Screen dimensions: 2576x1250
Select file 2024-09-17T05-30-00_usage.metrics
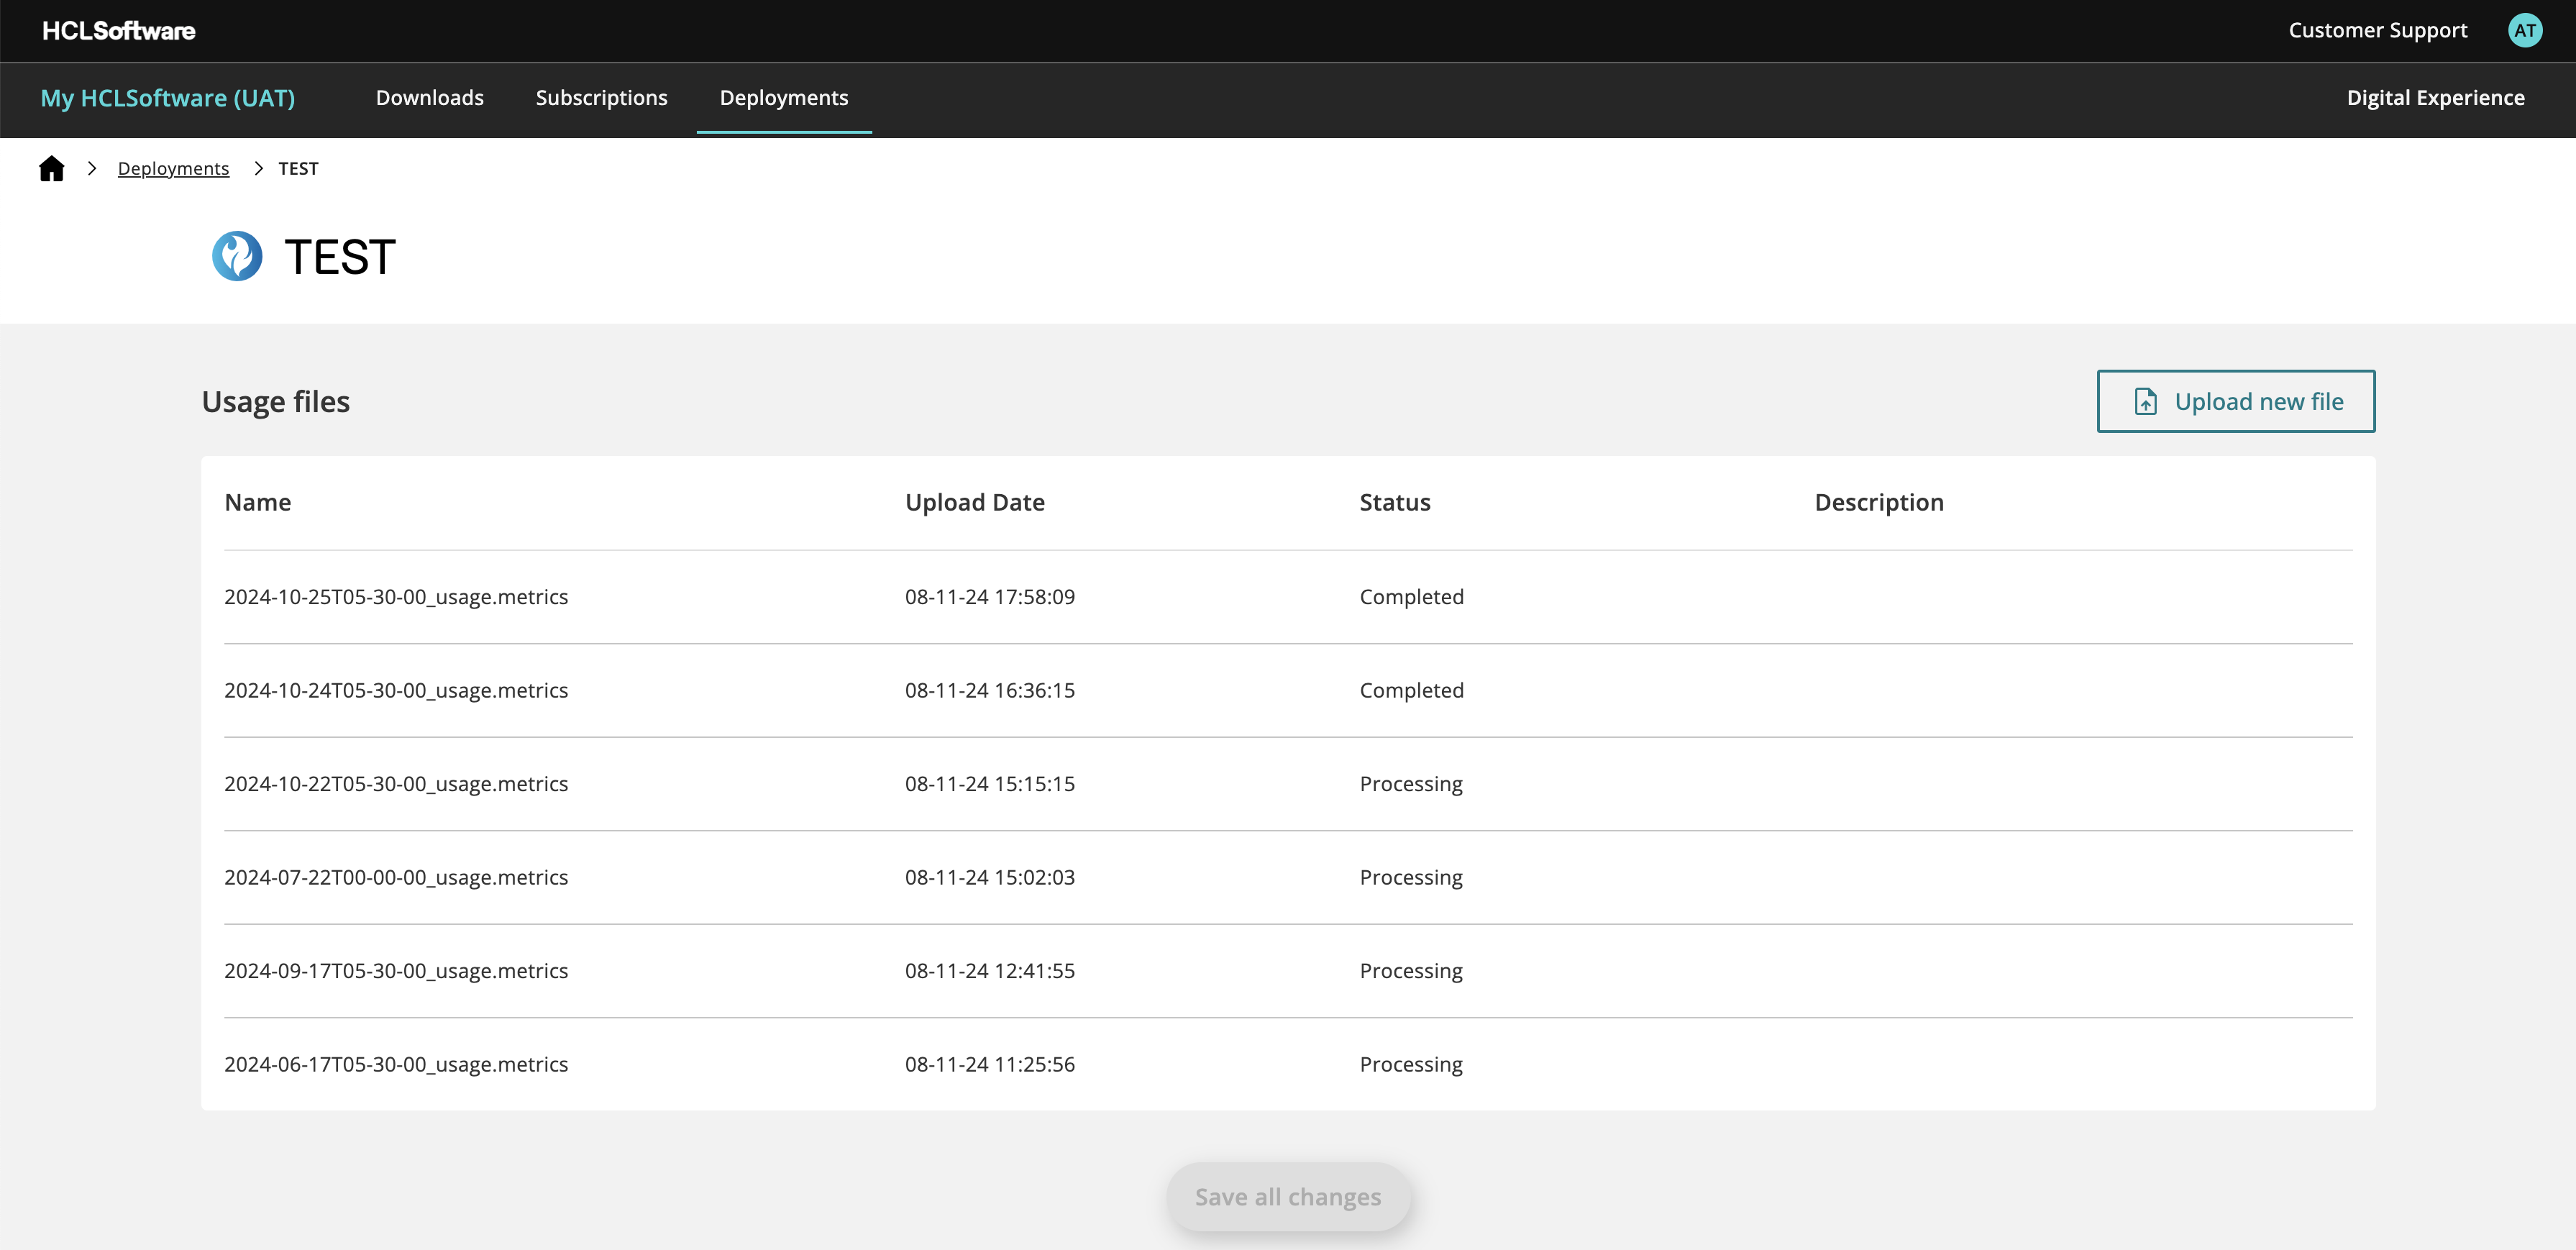(x=396, y=971)
